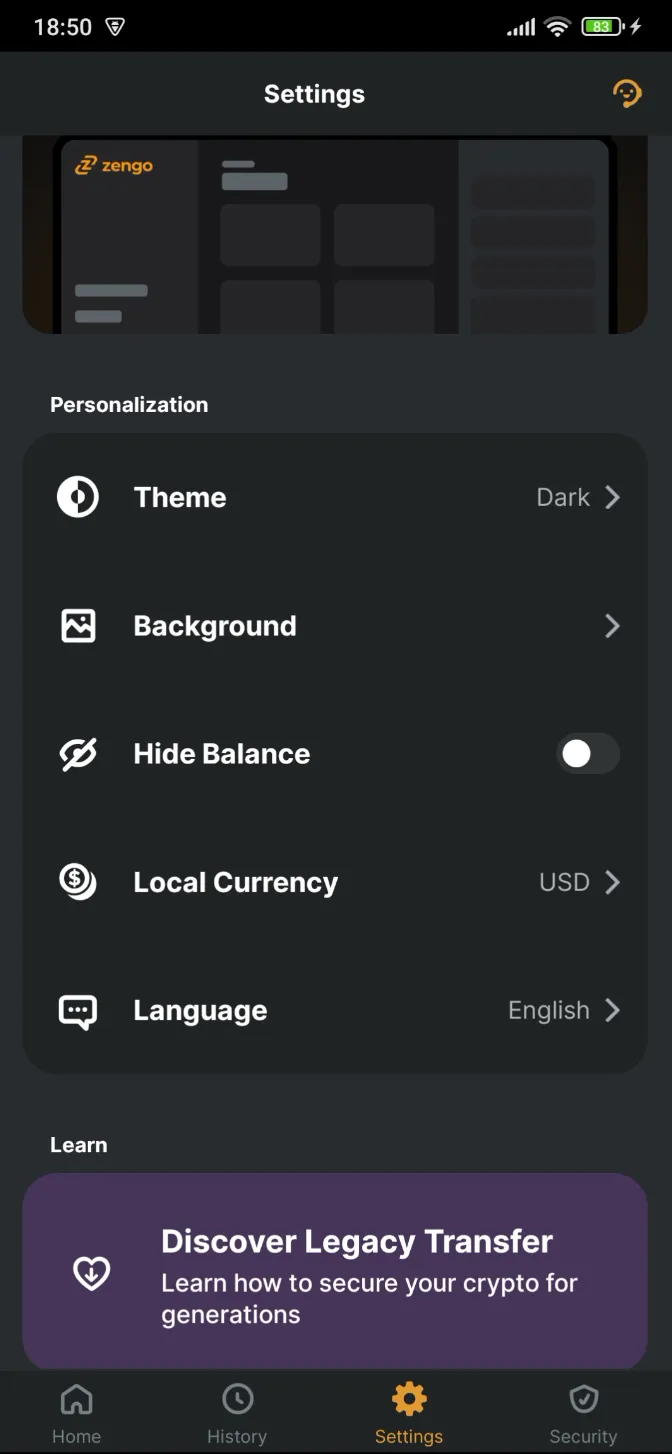Screen dimensions: 672x1454
Task: Expand the Theme setting chevron
Action: tap(612, 497)
